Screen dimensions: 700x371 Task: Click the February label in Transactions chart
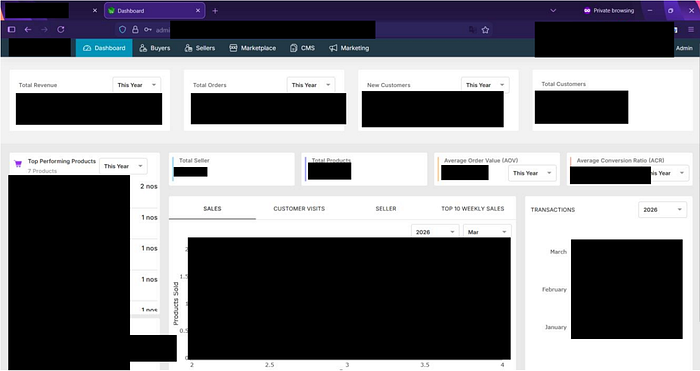pyautogui.click(x=554, y=290)
